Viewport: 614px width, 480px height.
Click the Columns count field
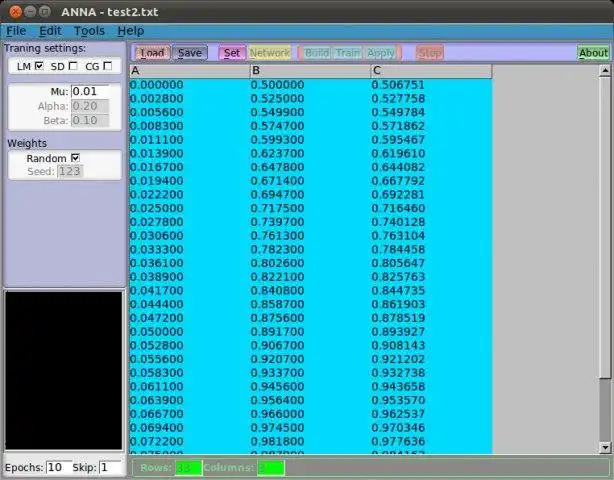coord(271,467)
